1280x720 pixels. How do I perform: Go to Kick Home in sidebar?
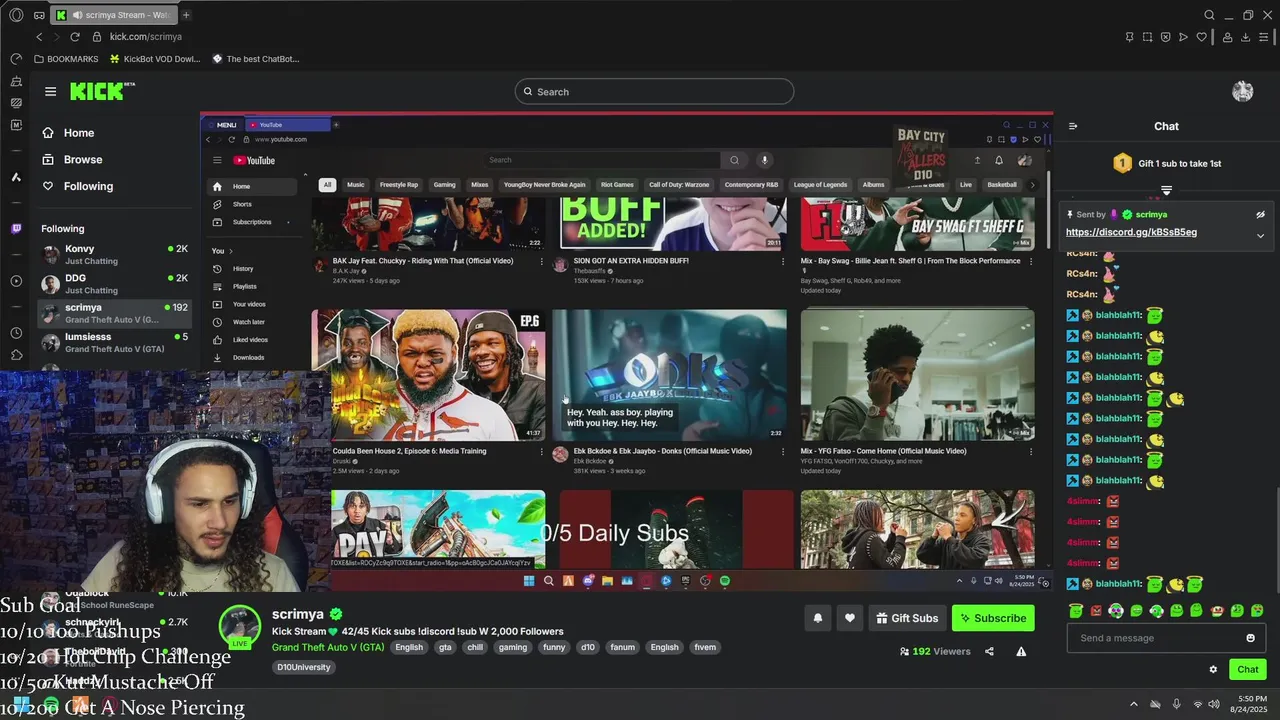[x=68, y=133]
